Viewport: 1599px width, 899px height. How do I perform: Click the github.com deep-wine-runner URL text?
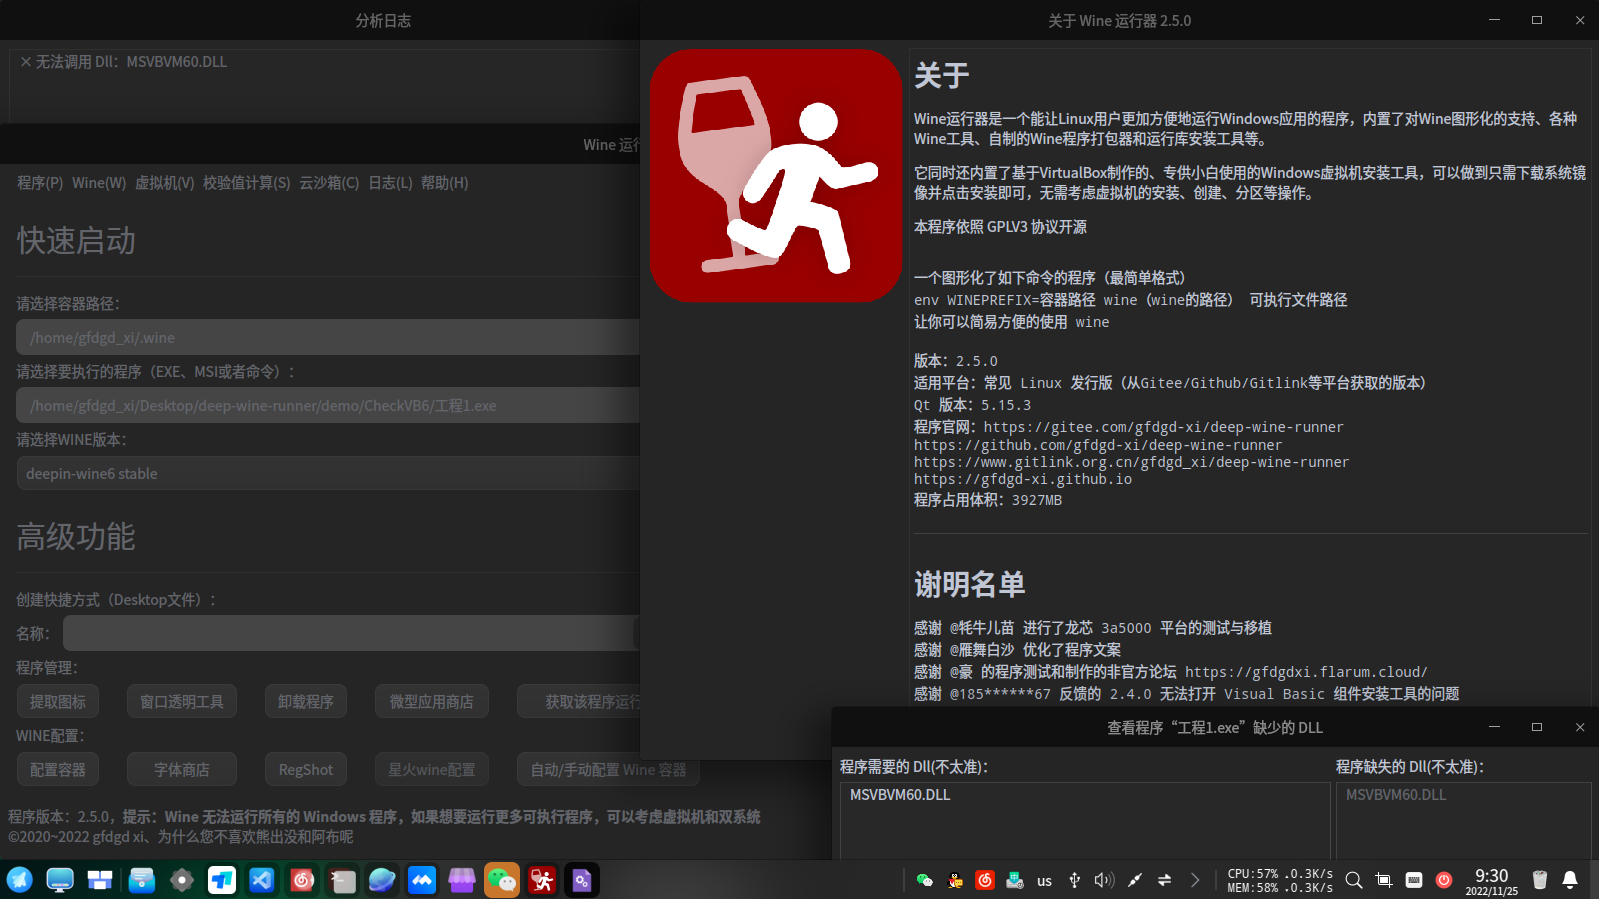pyautogui.click(x=1098, y=445)
